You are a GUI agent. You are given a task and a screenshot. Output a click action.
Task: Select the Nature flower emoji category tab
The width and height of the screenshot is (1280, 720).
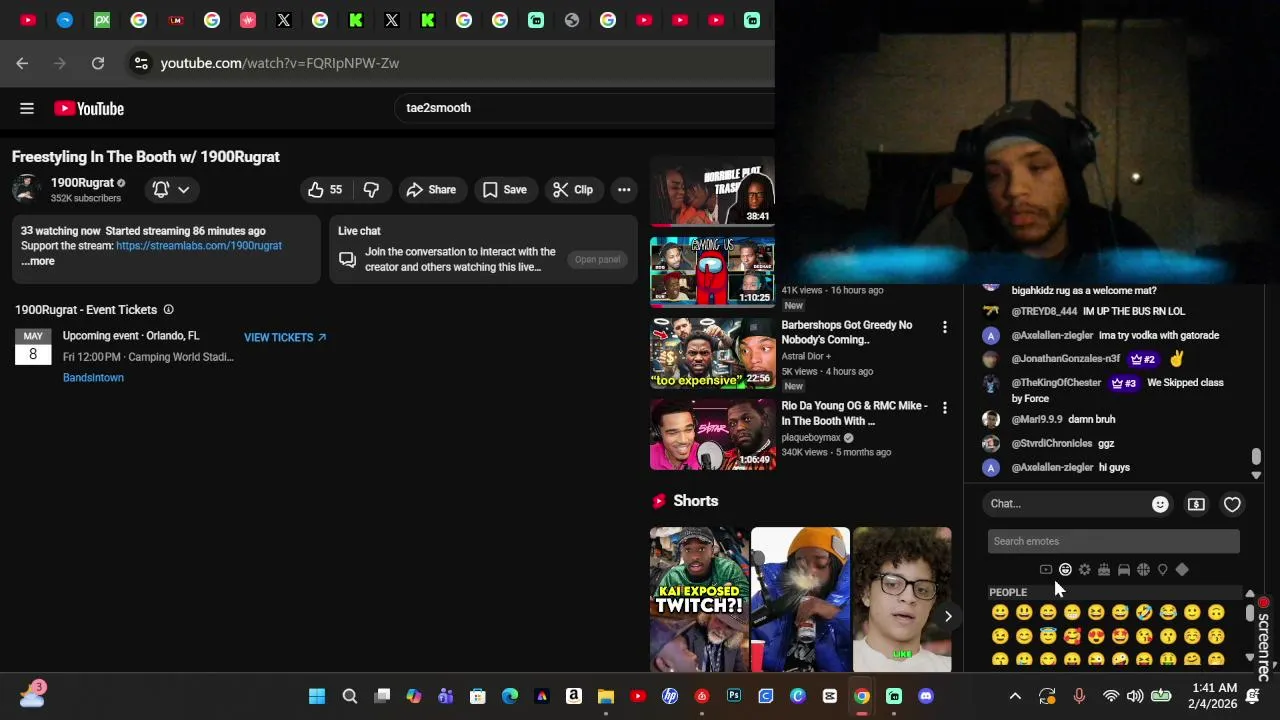click(x=1085, y=570)
